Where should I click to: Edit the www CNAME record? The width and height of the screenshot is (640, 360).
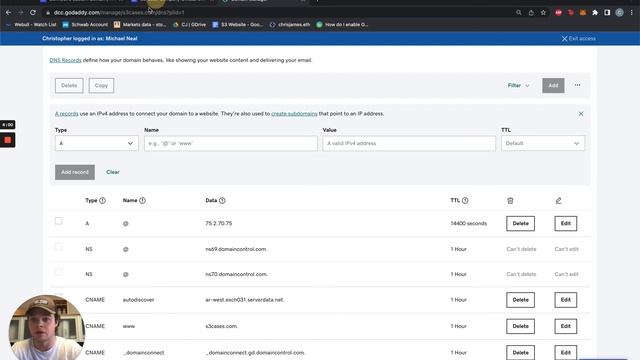(565, 326)
